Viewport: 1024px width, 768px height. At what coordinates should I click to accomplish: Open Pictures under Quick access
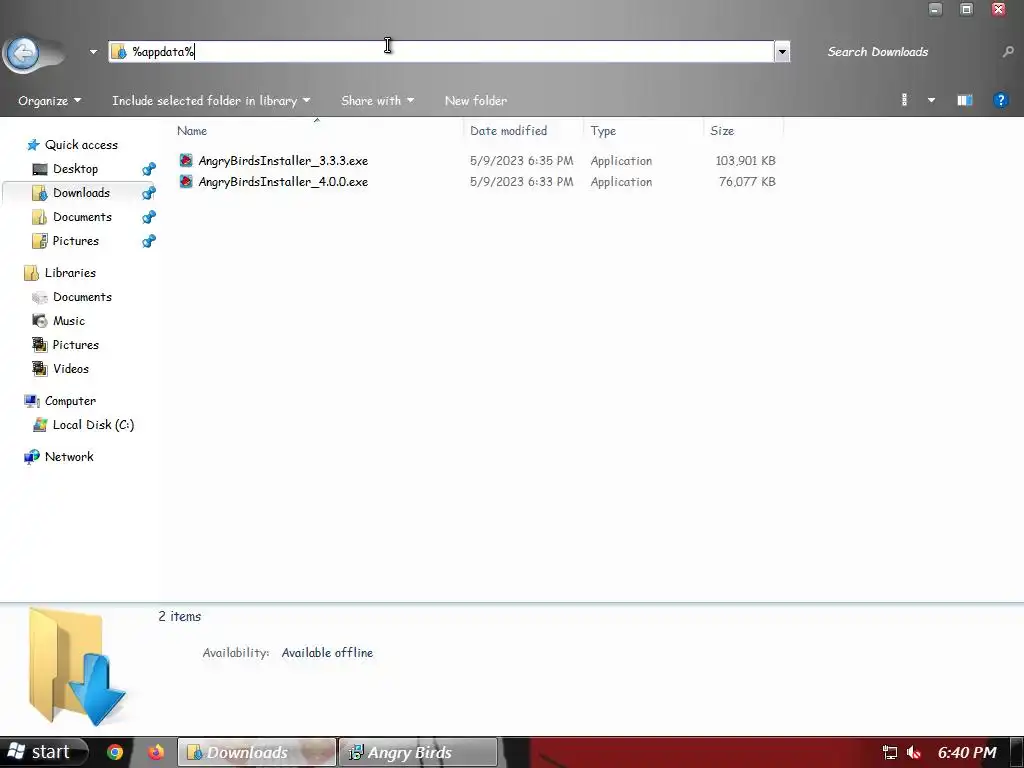point(76,241)
